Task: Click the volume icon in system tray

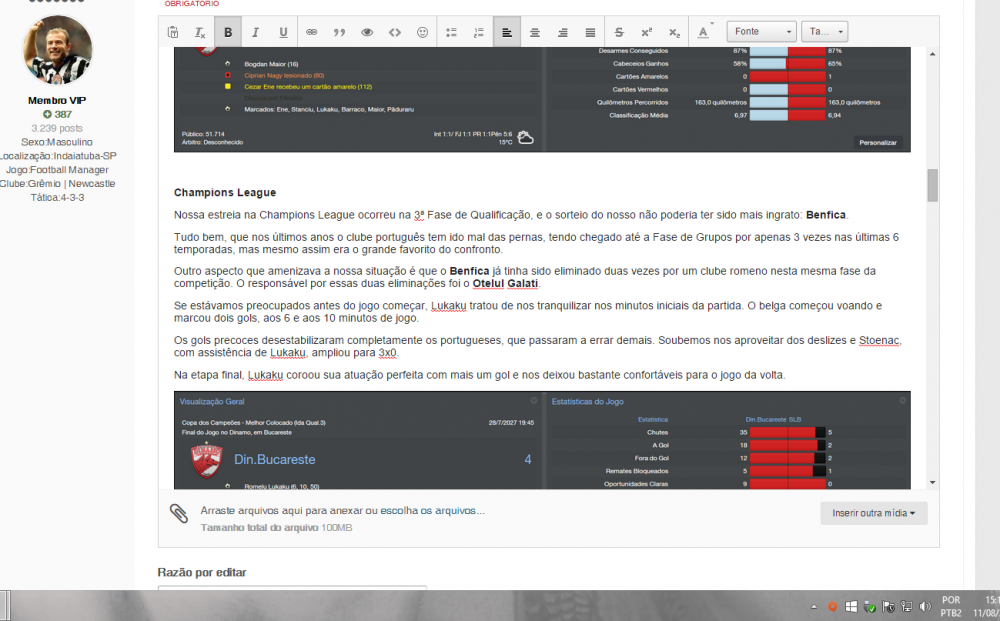Action: [926, 606]
